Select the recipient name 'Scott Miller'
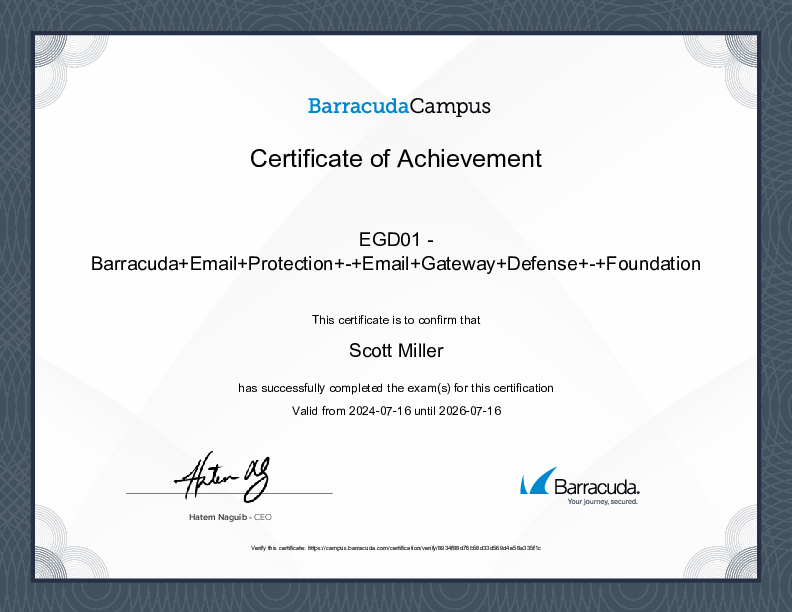This screenshot has width=792, height=612. (396, 350)
